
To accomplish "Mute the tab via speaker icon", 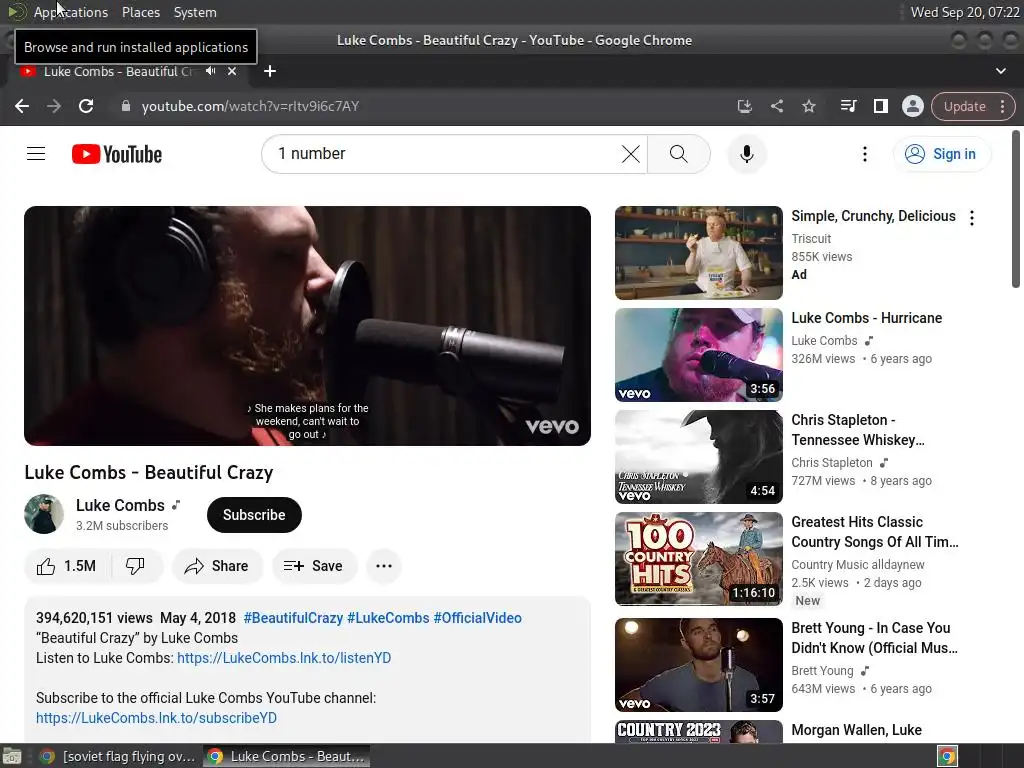I will coord(210,71).
